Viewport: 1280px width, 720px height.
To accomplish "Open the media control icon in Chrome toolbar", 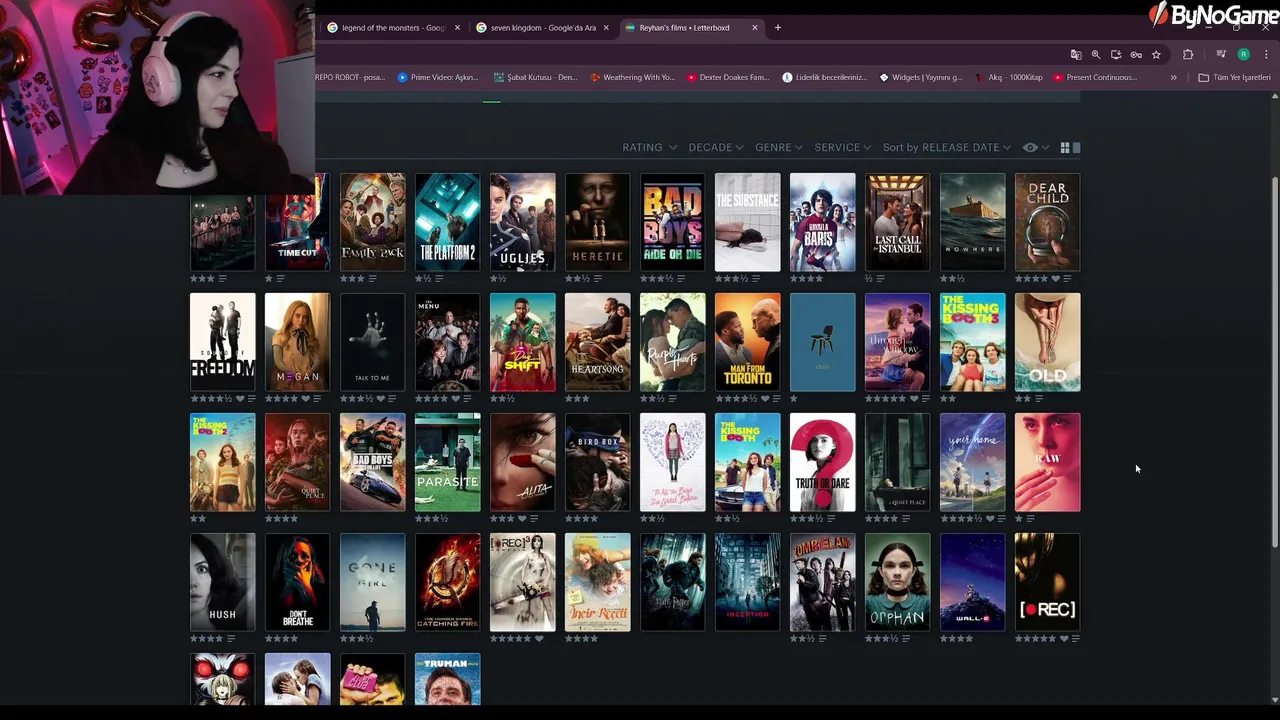I will 1221,55.
